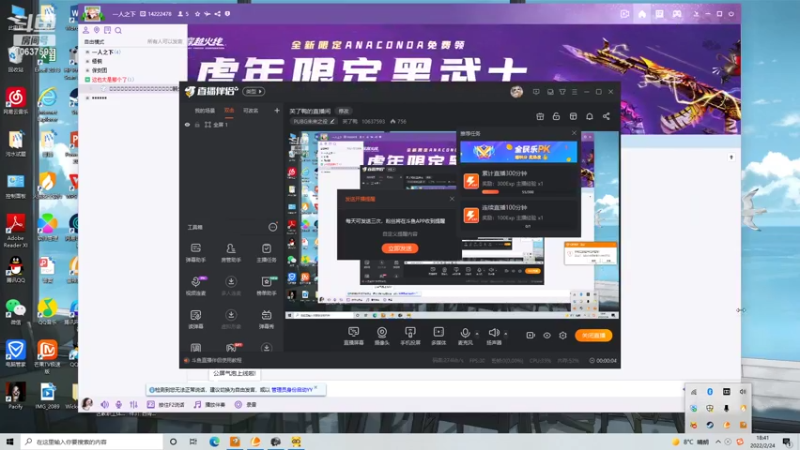Show hidden system tray icons arrow
800x450 pixels.
click(x=718, y=441)
